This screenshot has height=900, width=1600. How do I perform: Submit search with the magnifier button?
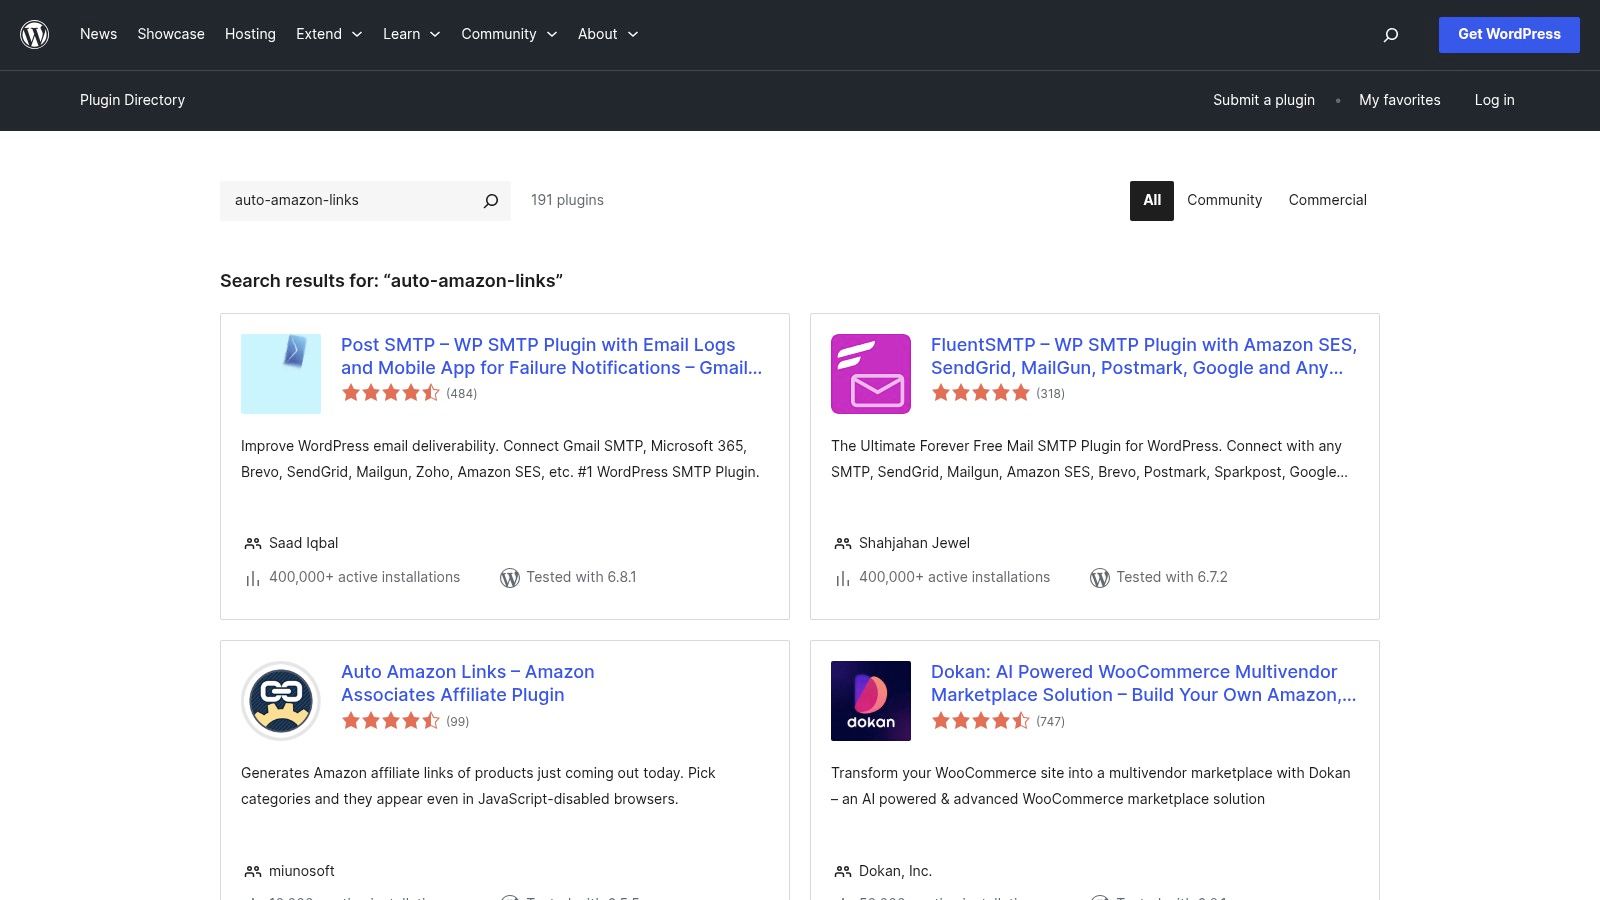tap(491, 201)
